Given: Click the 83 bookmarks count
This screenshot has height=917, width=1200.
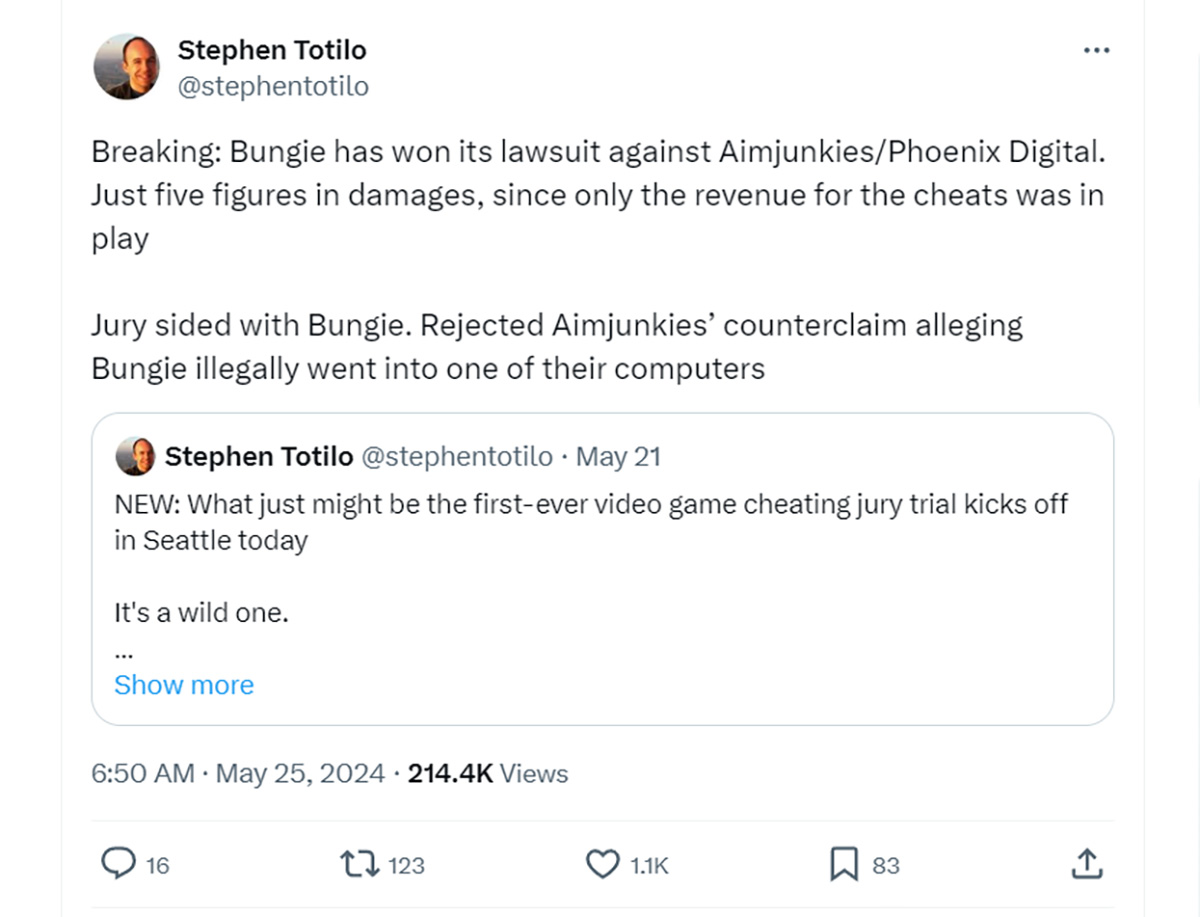Looking at the screenshot, I should point(886,865).
